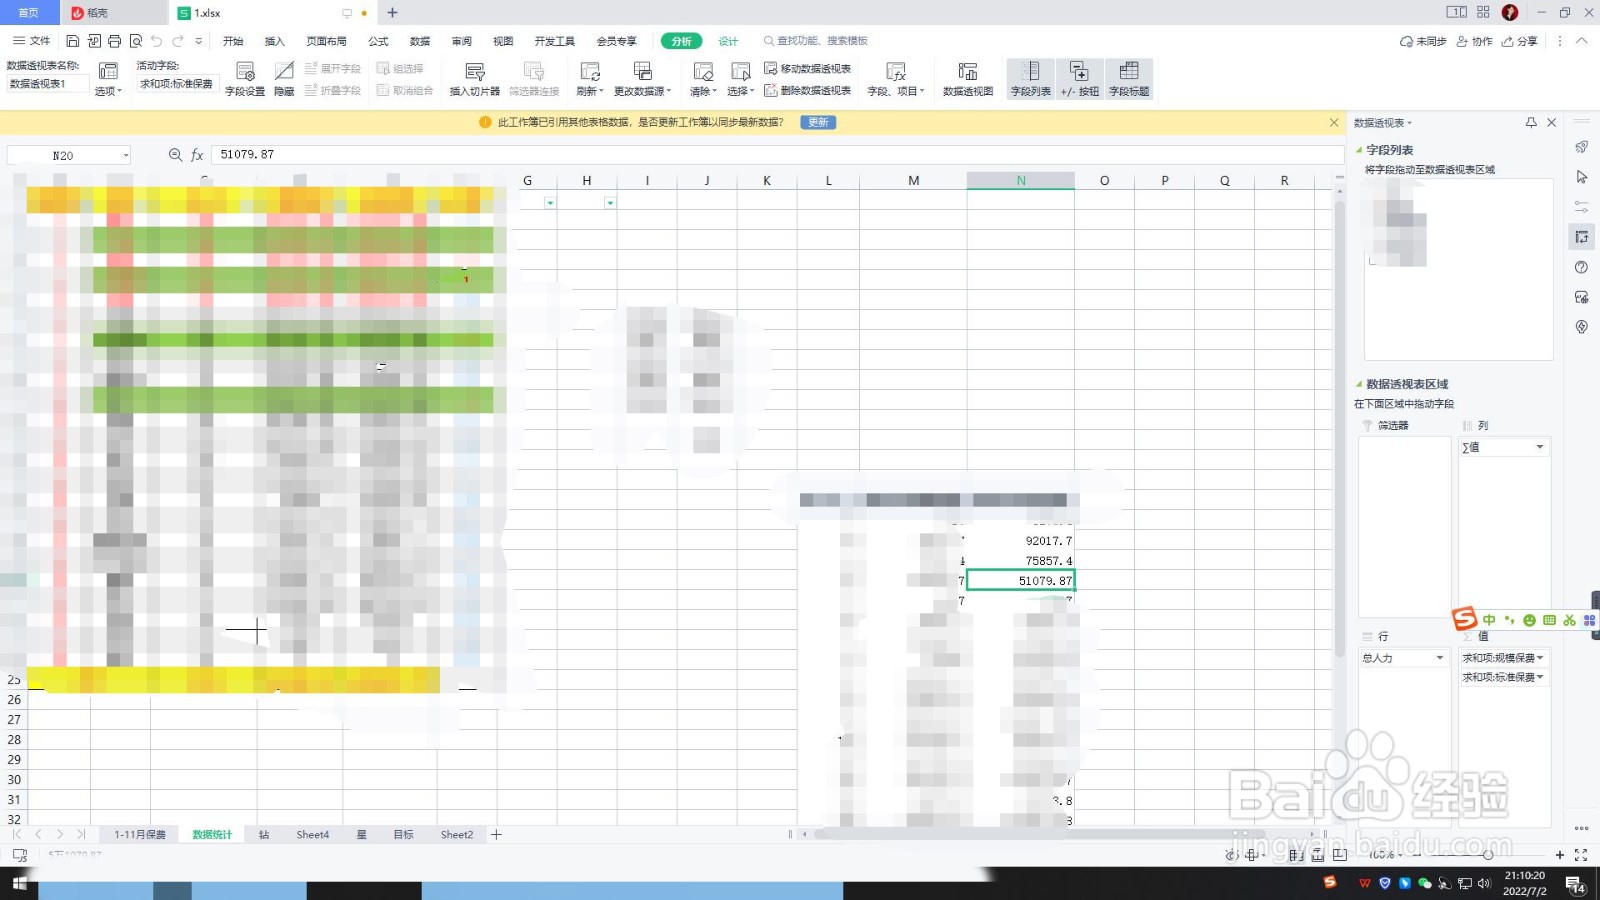
Task: Switch to the 设计 ribbon tab
Action: [728, 41]
